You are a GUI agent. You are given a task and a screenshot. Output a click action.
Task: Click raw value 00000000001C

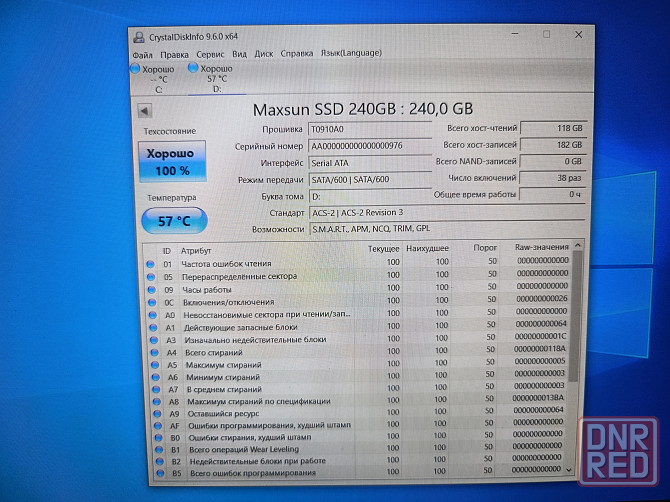point(540,337)
